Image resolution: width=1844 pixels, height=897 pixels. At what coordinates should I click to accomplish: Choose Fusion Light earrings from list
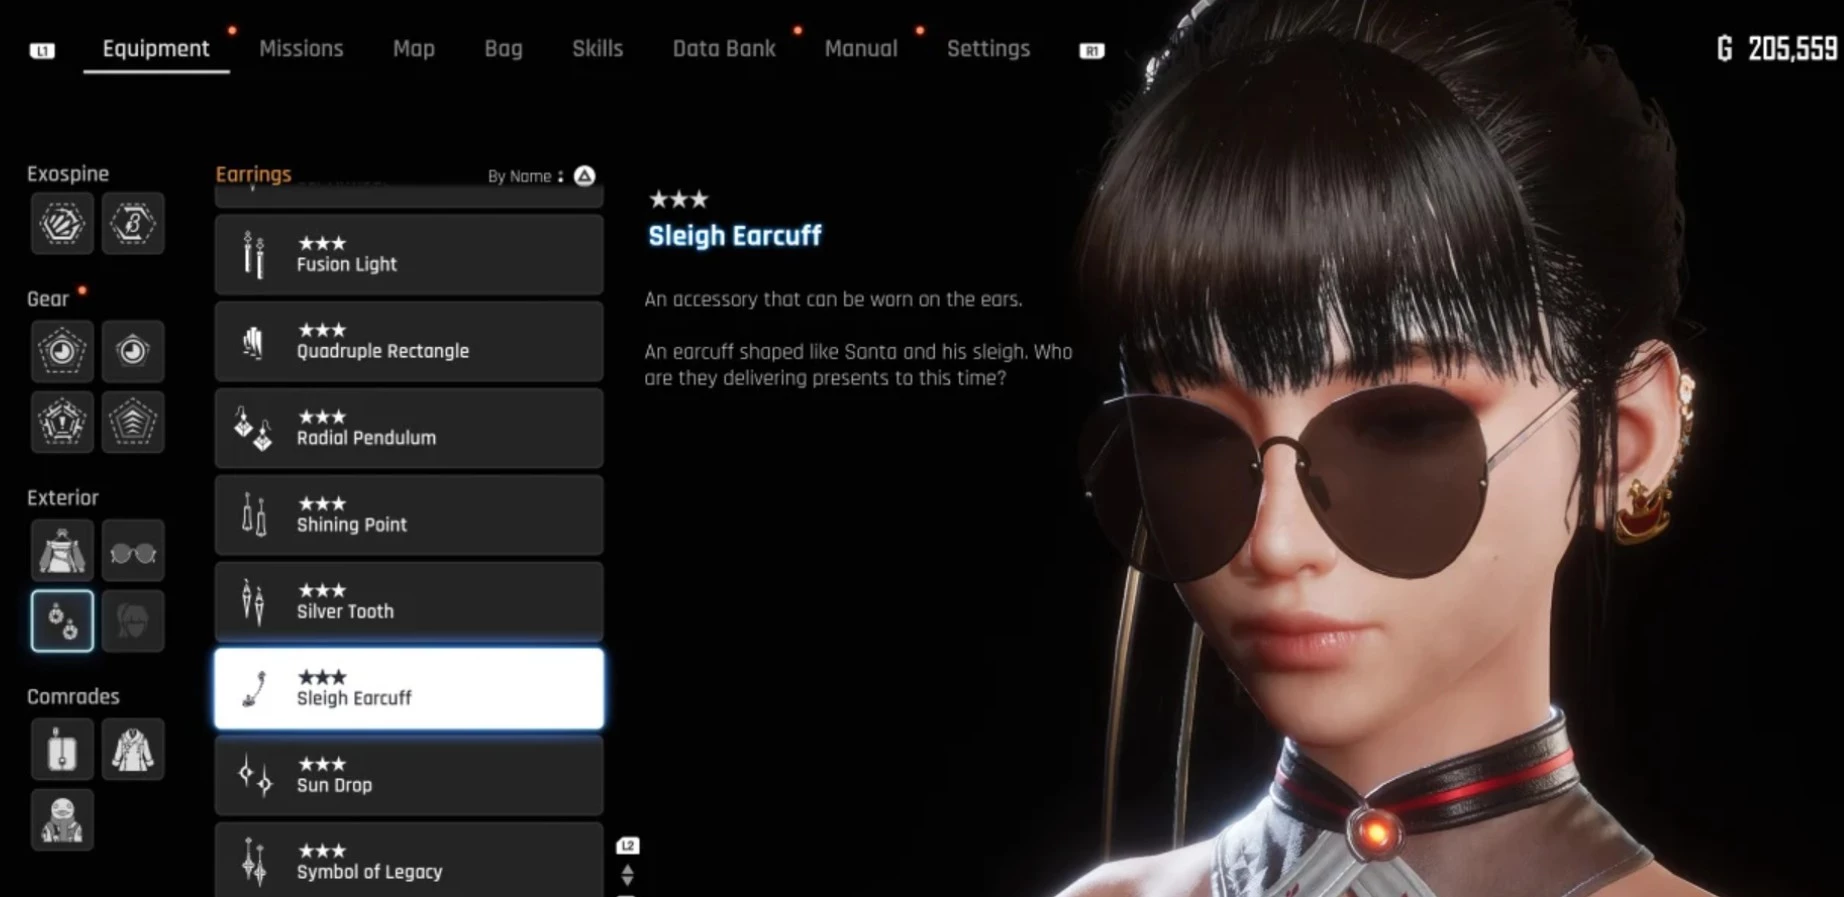[409, 254]
